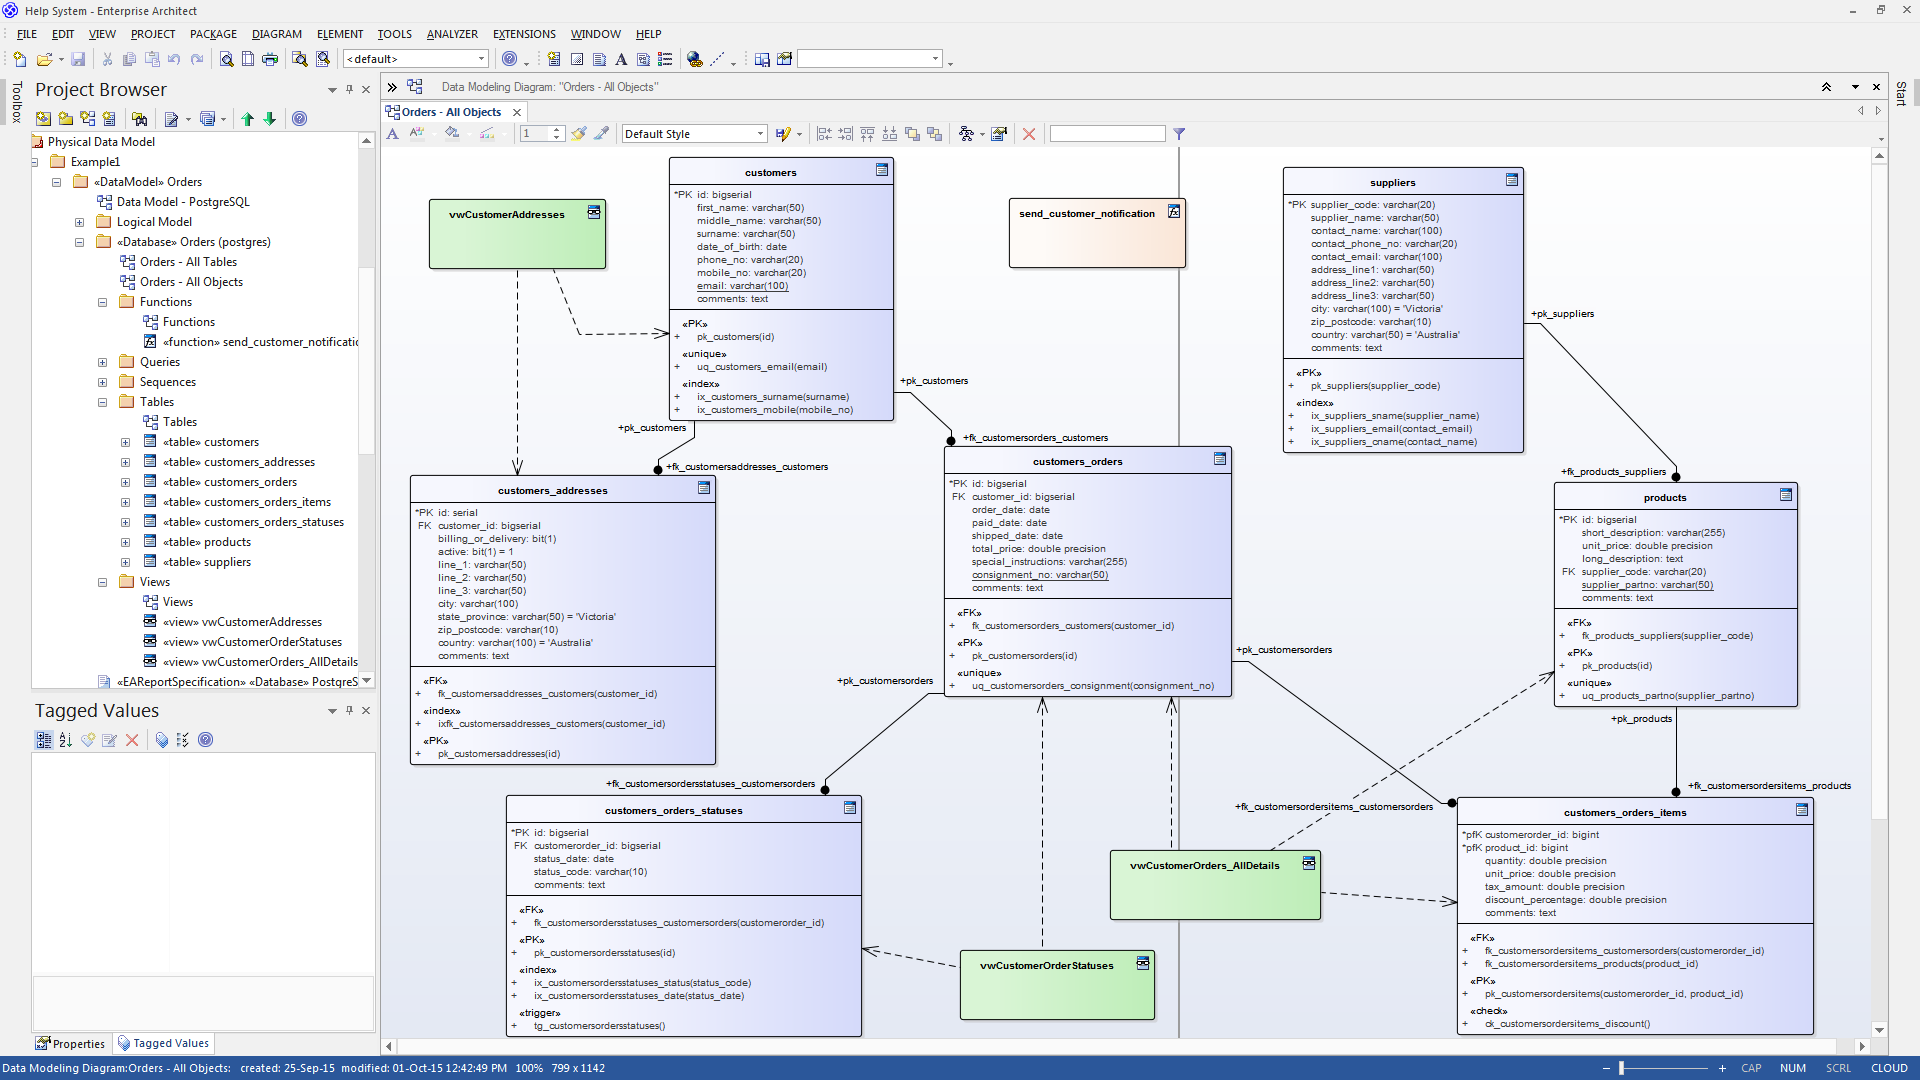1920x1080 pixels.
Task: Select the Orders - All Tables tab item
Action: pos(190,261)
